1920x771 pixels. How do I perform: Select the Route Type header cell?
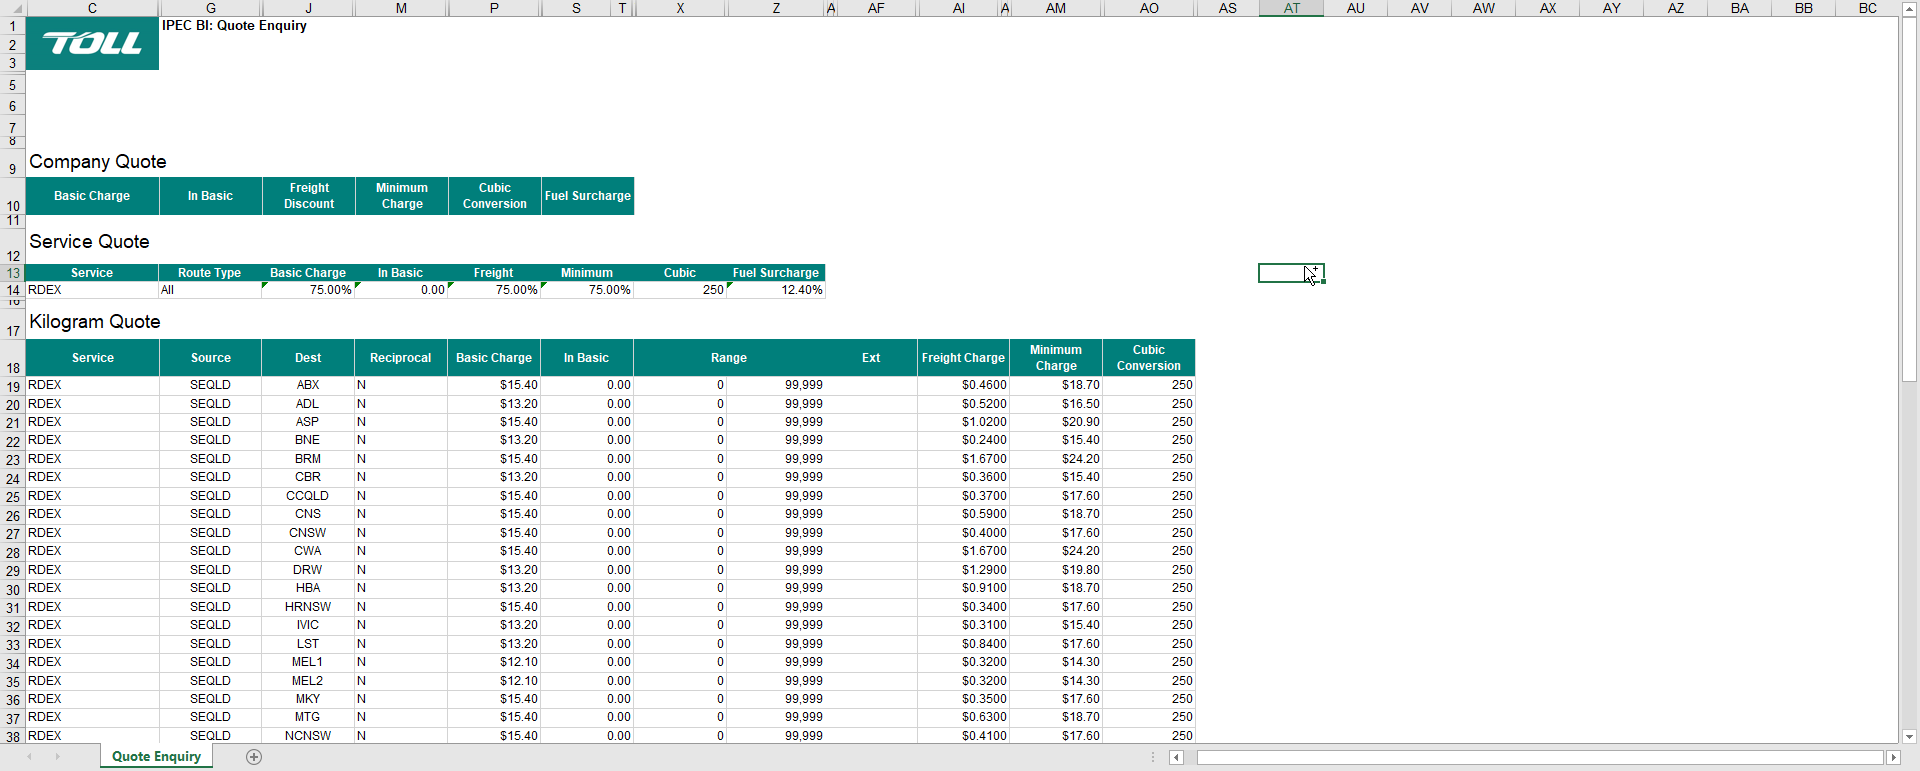[209, 273]
